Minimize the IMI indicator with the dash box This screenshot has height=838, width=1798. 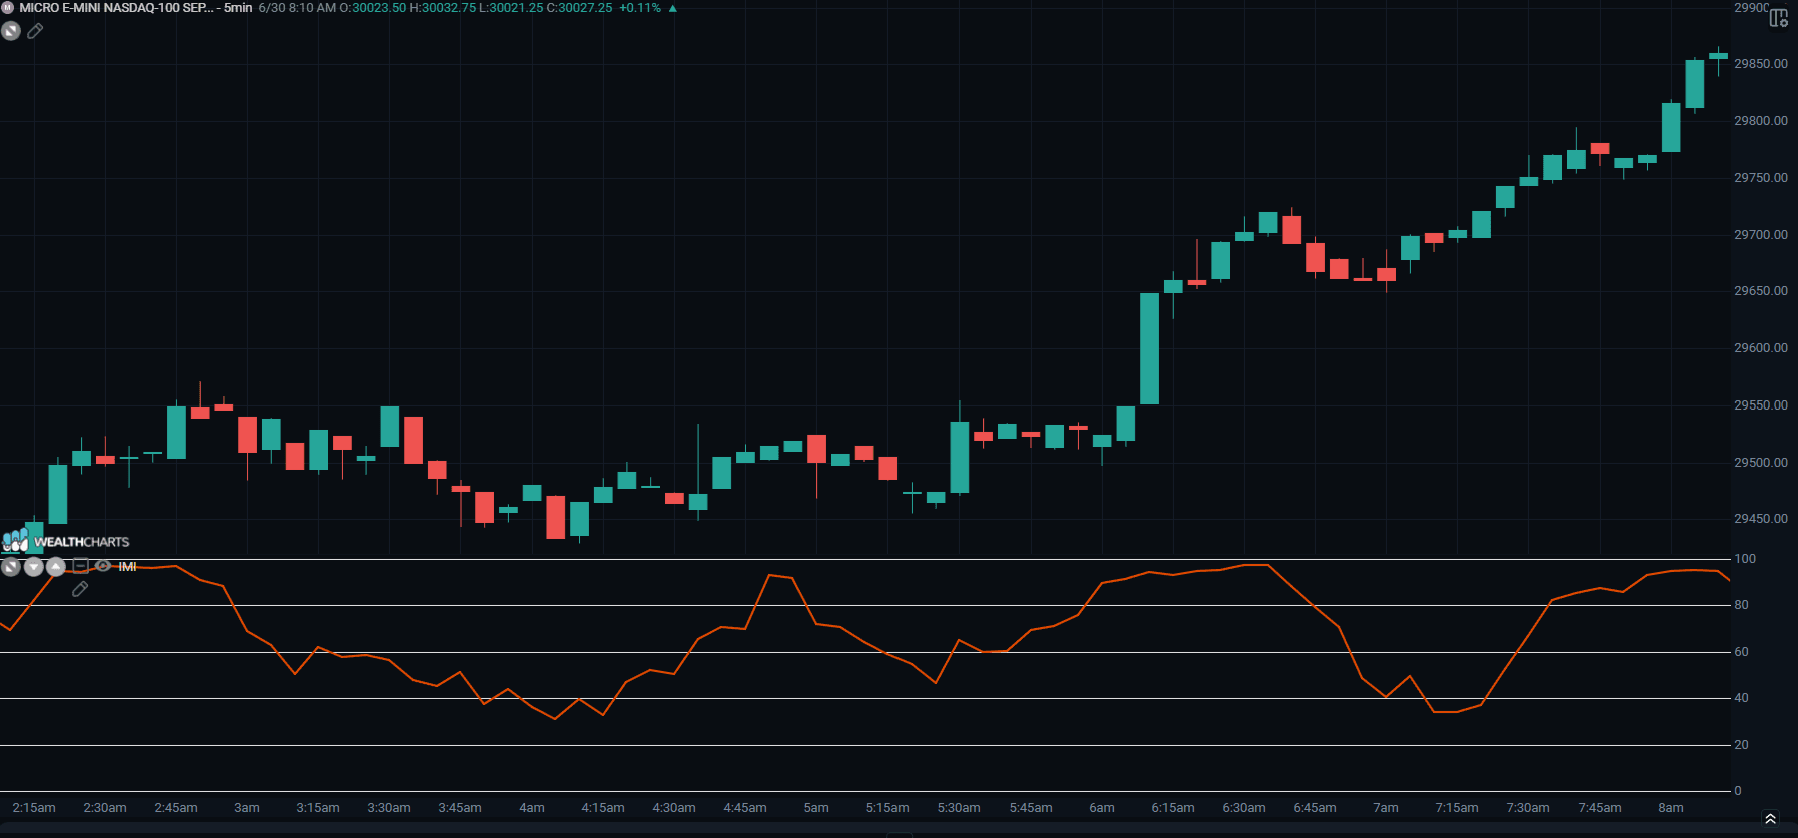click(80, 566)
